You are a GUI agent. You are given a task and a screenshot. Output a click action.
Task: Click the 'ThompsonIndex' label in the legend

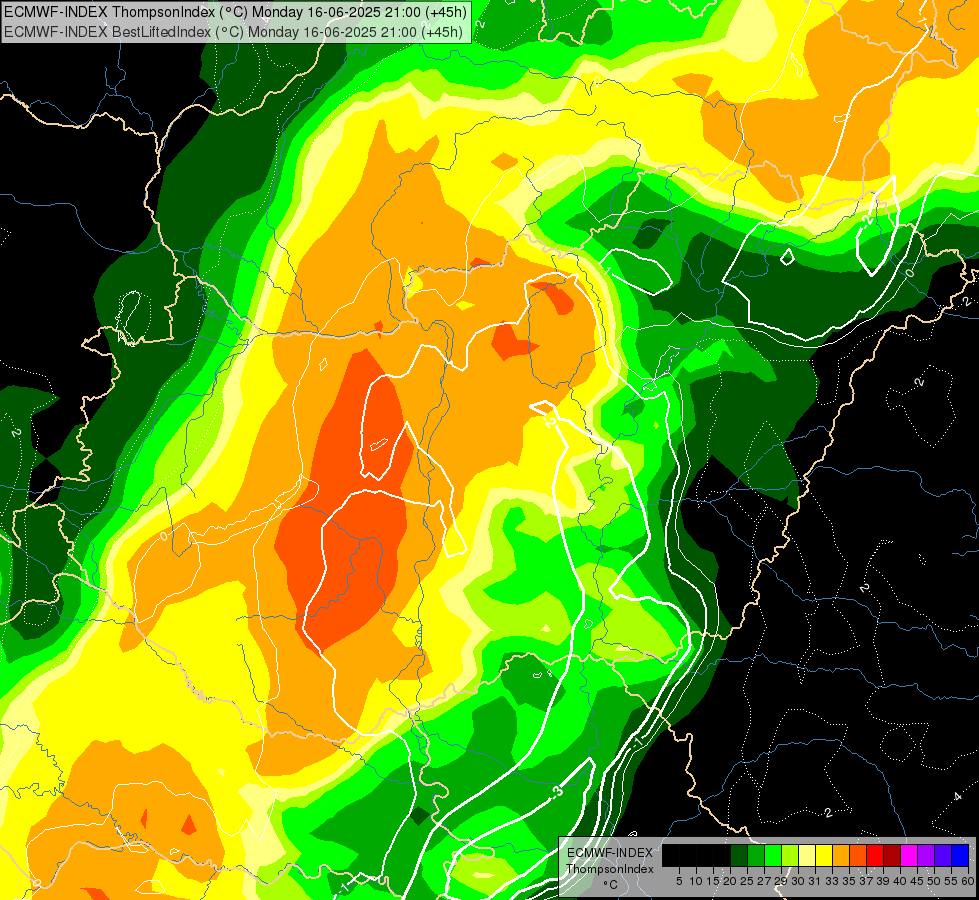(x=610, y=869)
